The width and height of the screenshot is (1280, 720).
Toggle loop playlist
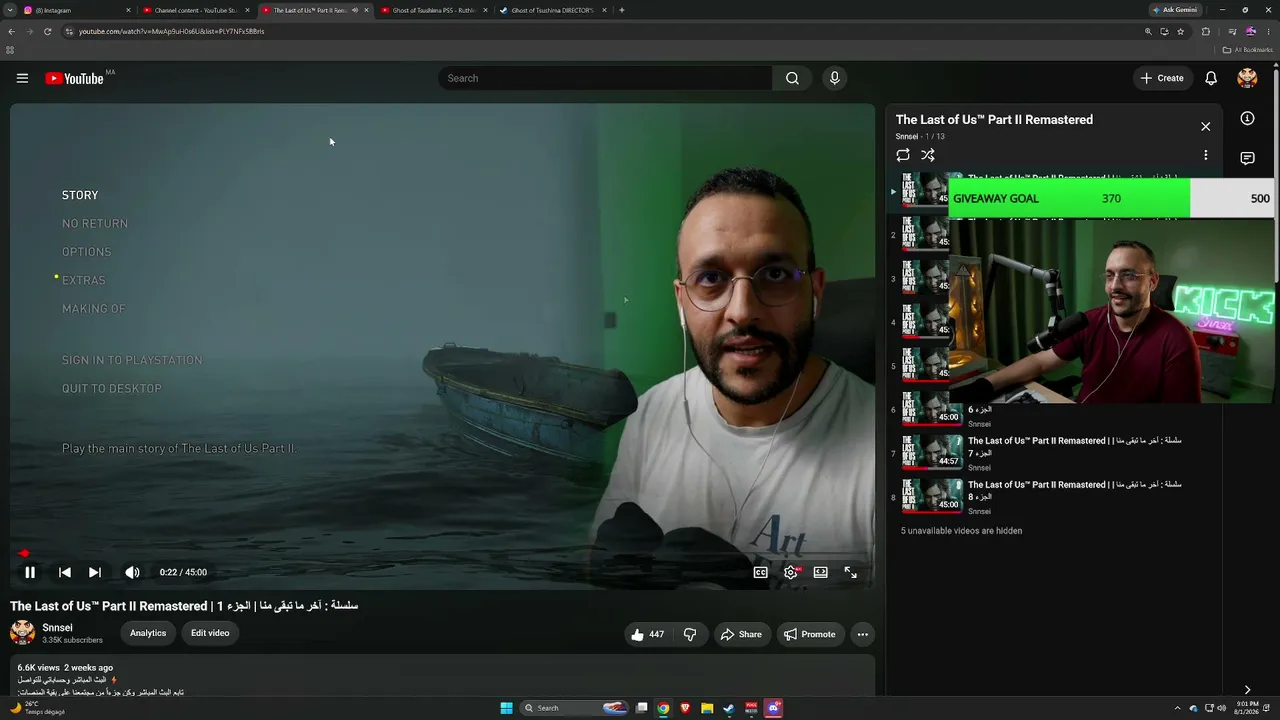click(x=903, y=155)
